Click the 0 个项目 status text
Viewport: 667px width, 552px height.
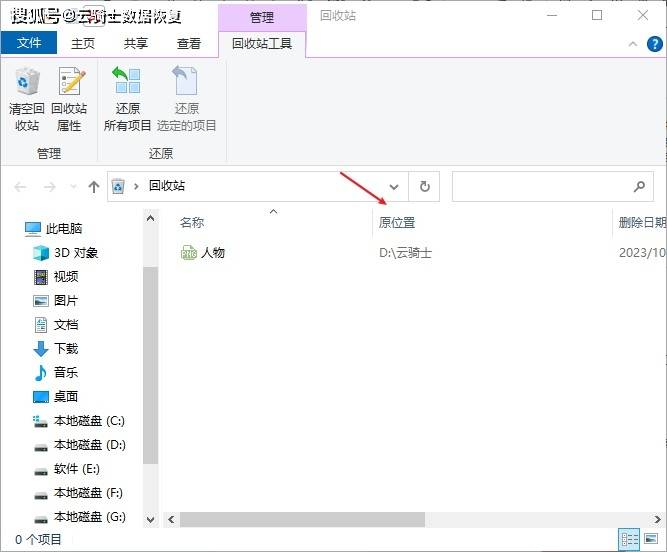coord(38,540)
